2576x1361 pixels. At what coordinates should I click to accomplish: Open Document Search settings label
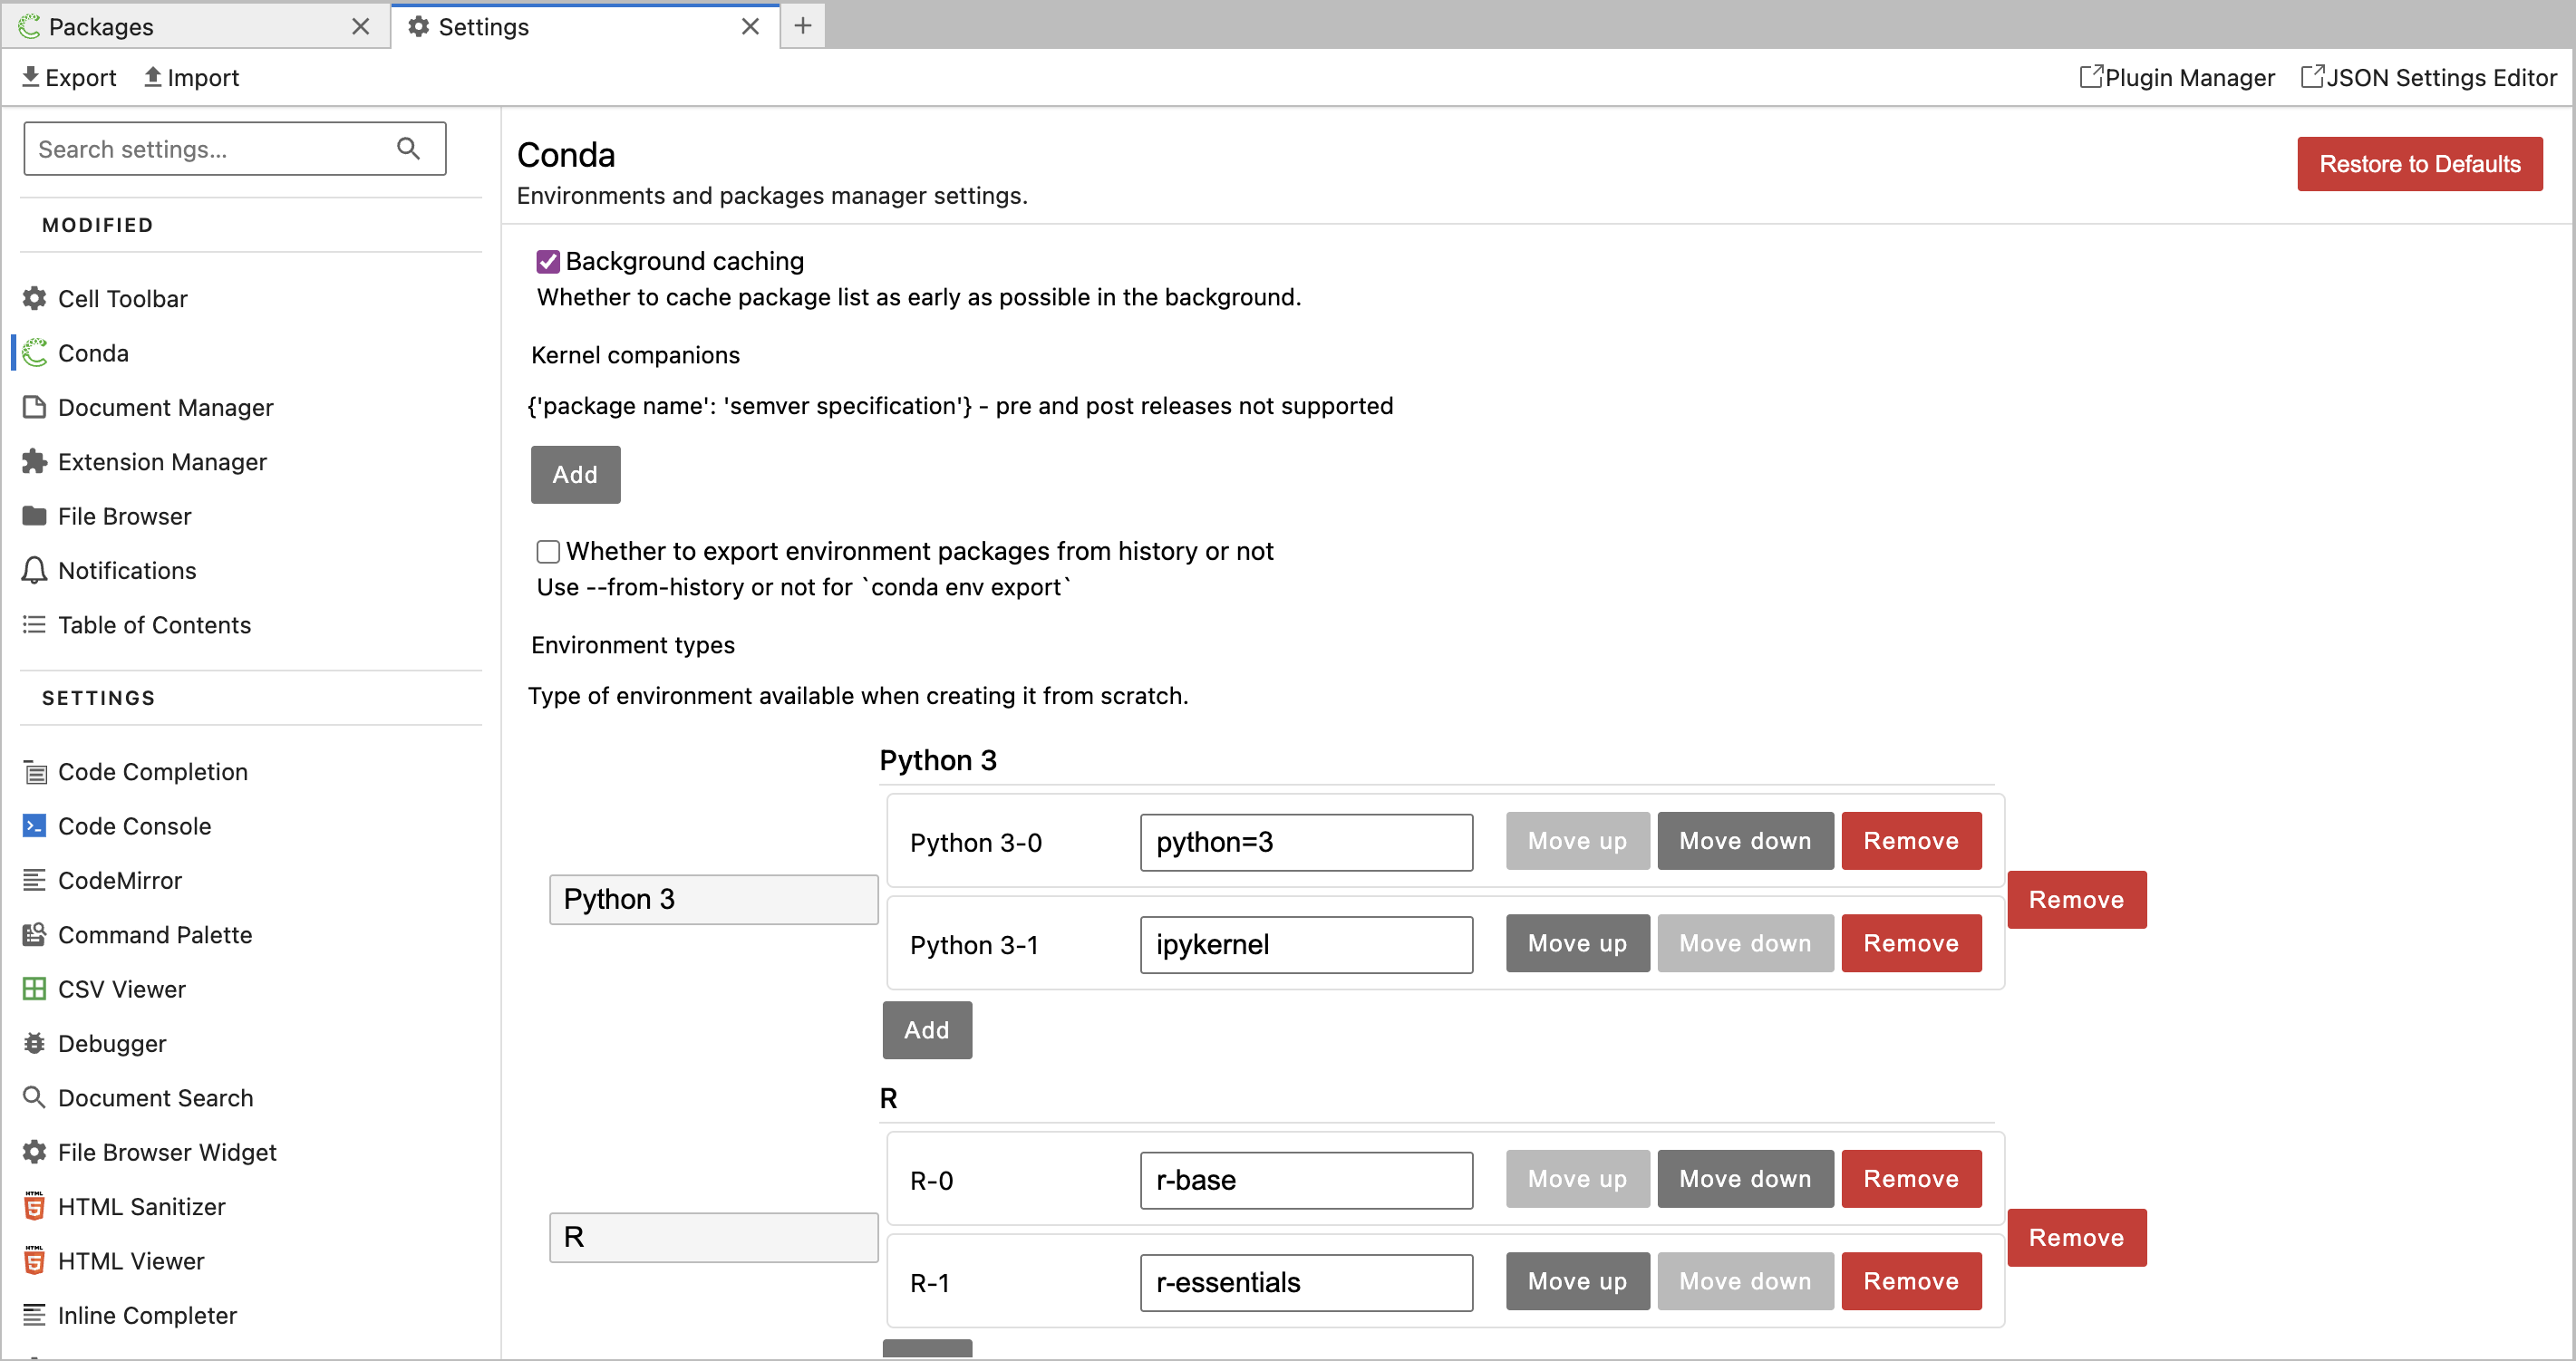[155, 1097]
